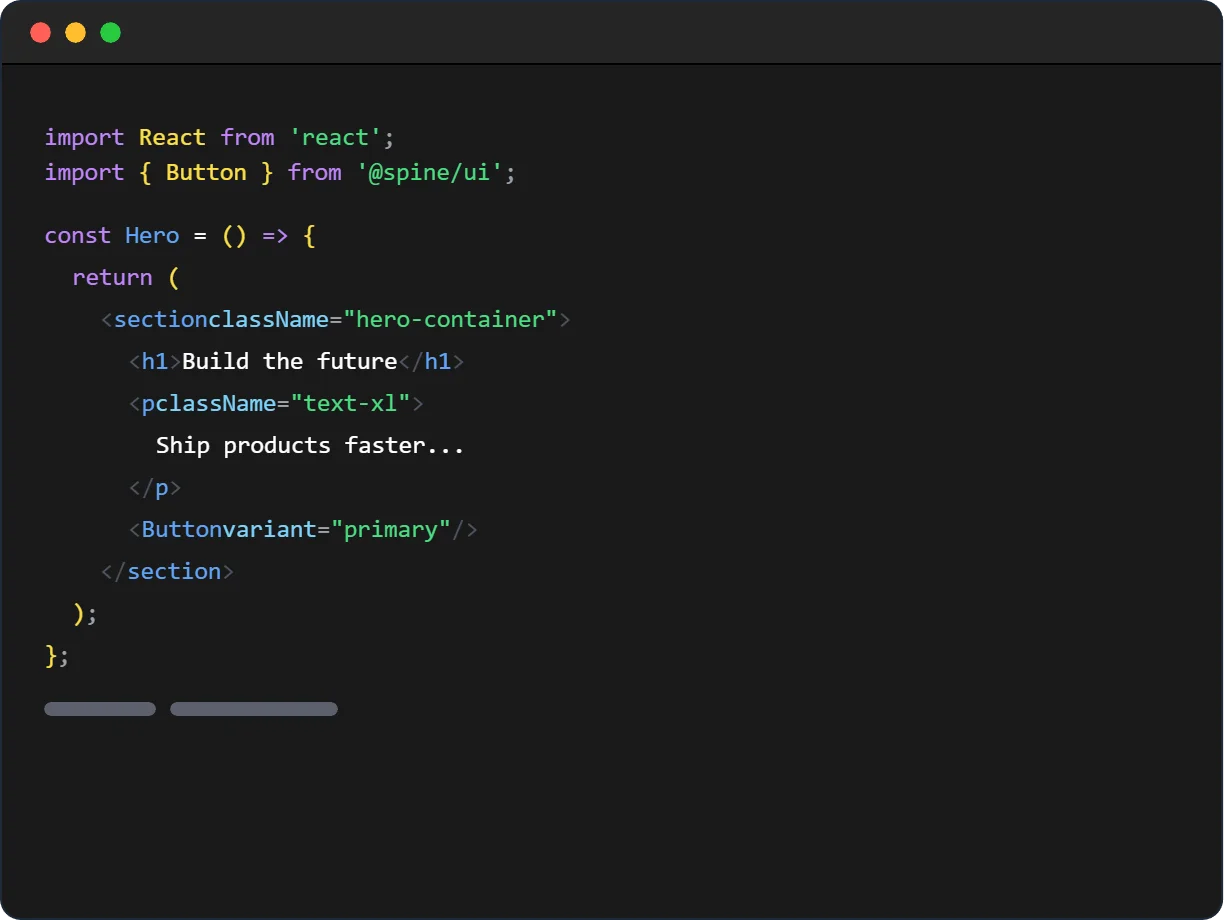Click the Hero component name
Viewport: 1224px width, 920px height.
click(x=152, y=236)
